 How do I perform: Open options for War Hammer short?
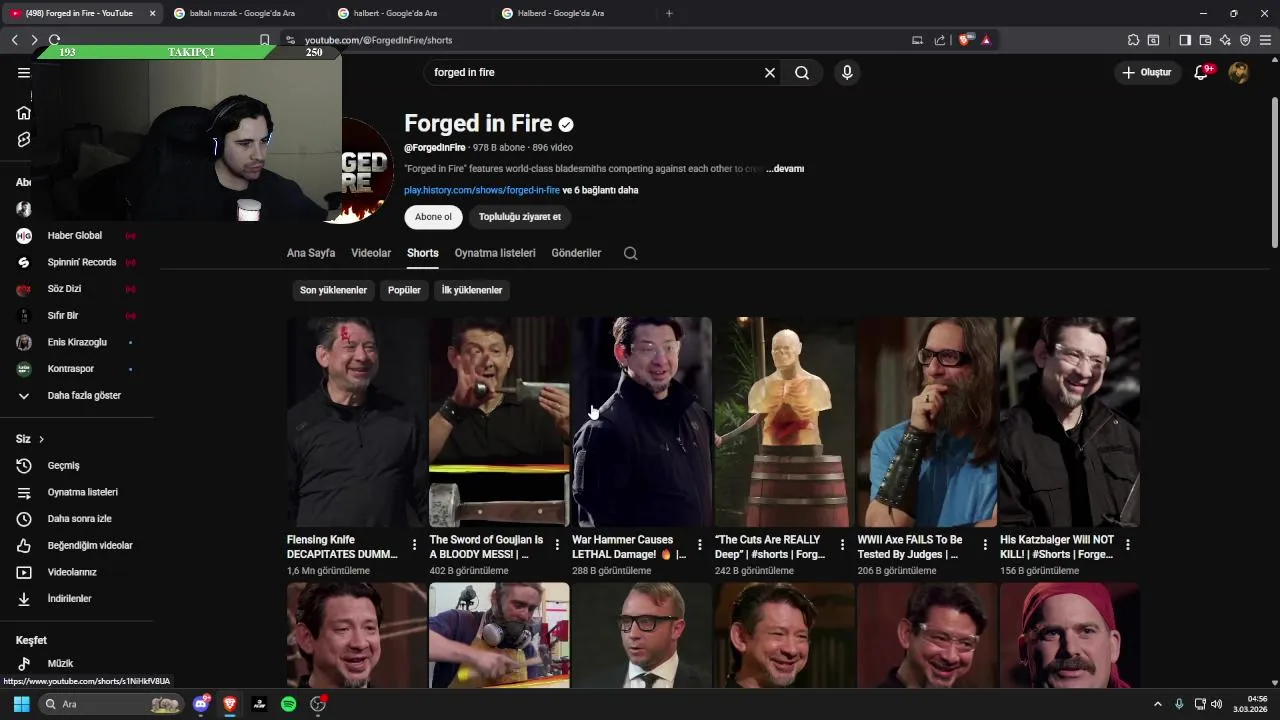(x=700, y=545)
